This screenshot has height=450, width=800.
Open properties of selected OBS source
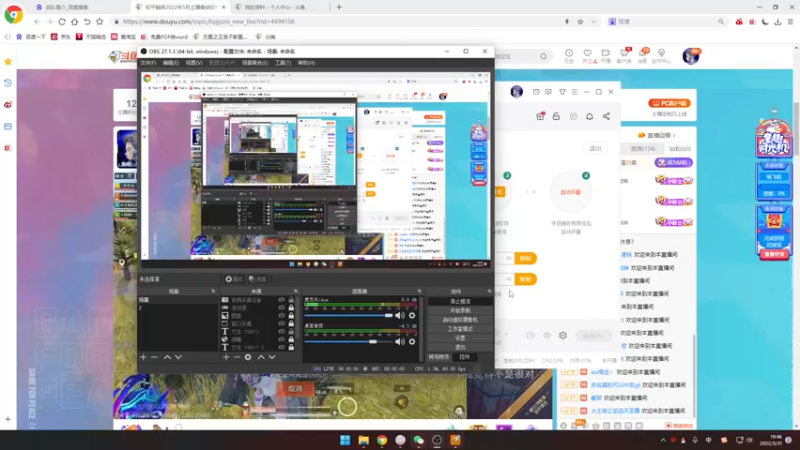(233, 279)
